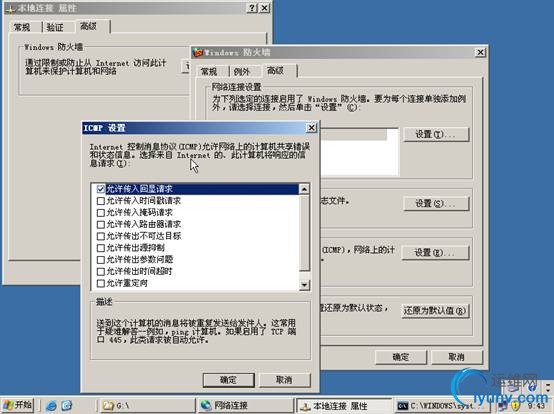
Task: Enable 允许传入路由器请求 checkbox
Action: pos(101,224)
